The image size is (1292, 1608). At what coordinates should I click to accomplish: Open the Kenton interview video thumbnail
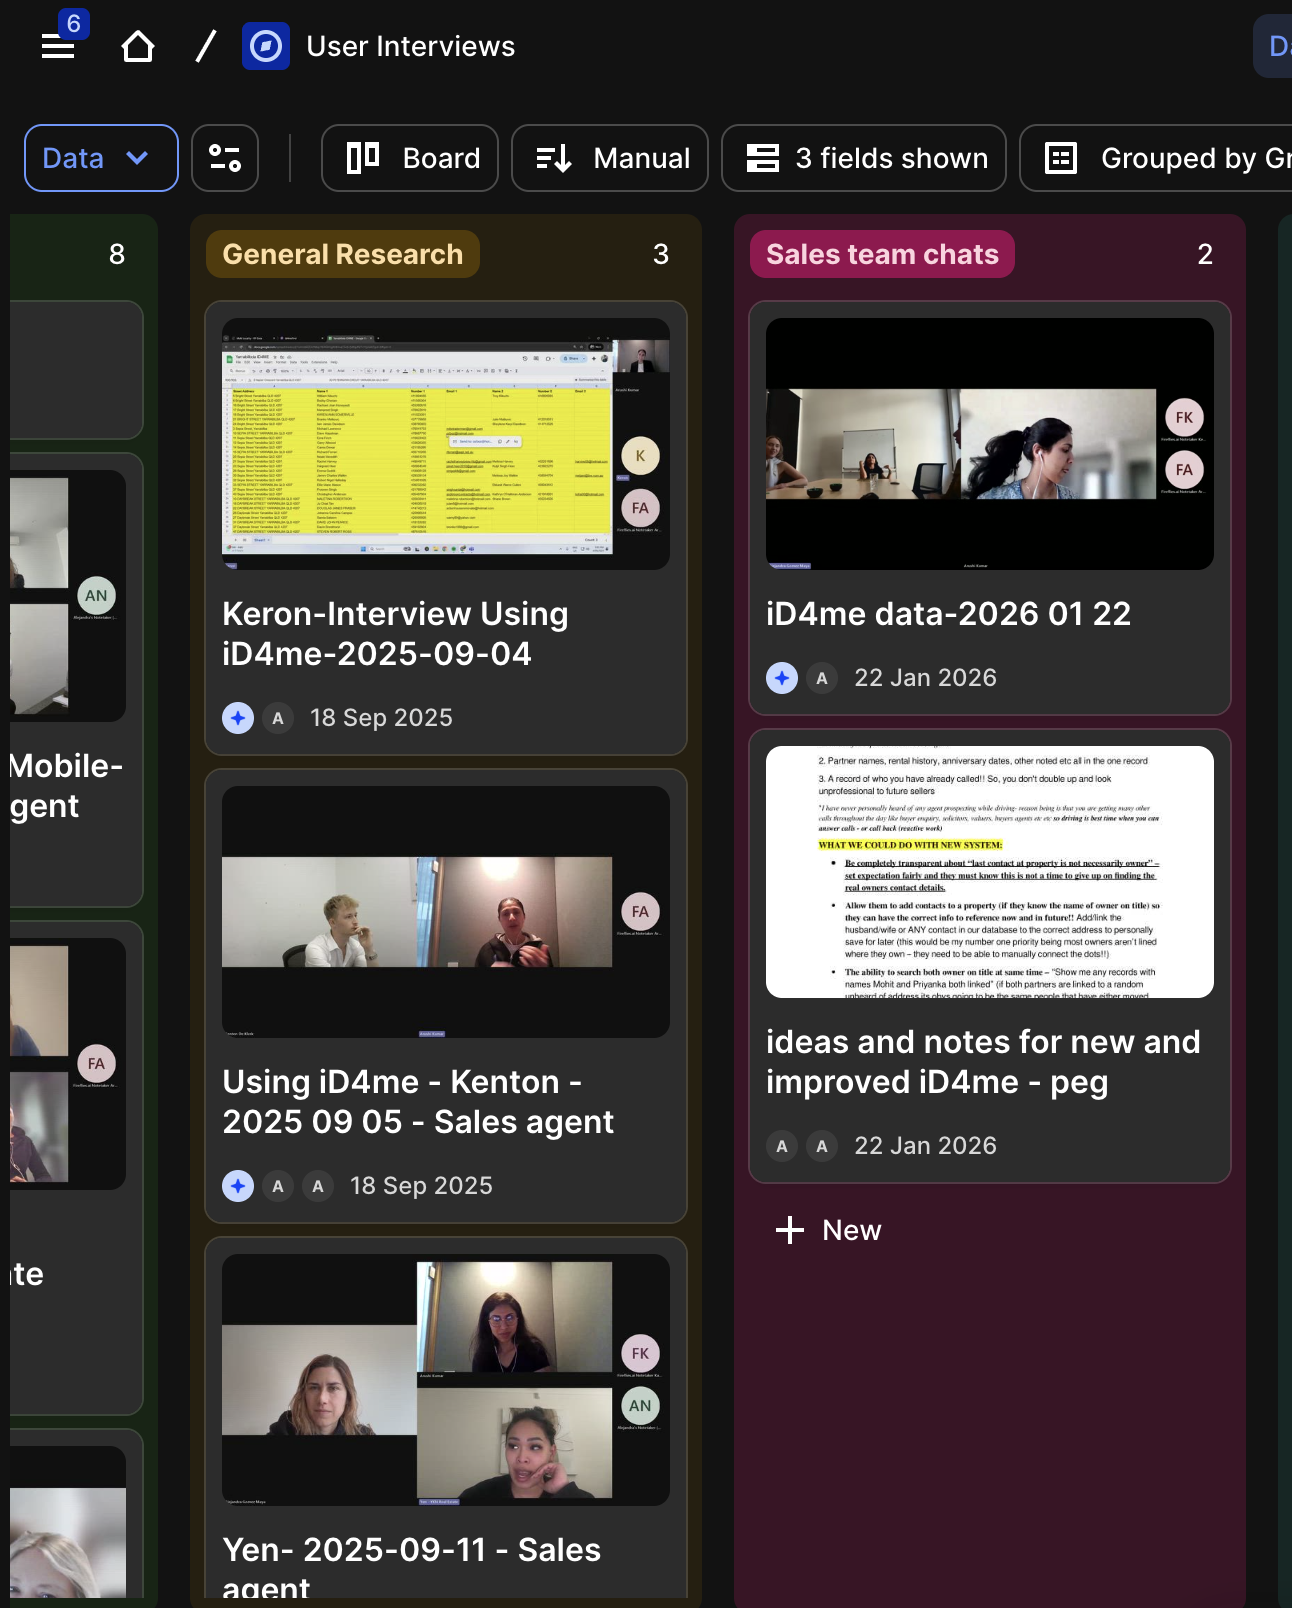point(446,912)
